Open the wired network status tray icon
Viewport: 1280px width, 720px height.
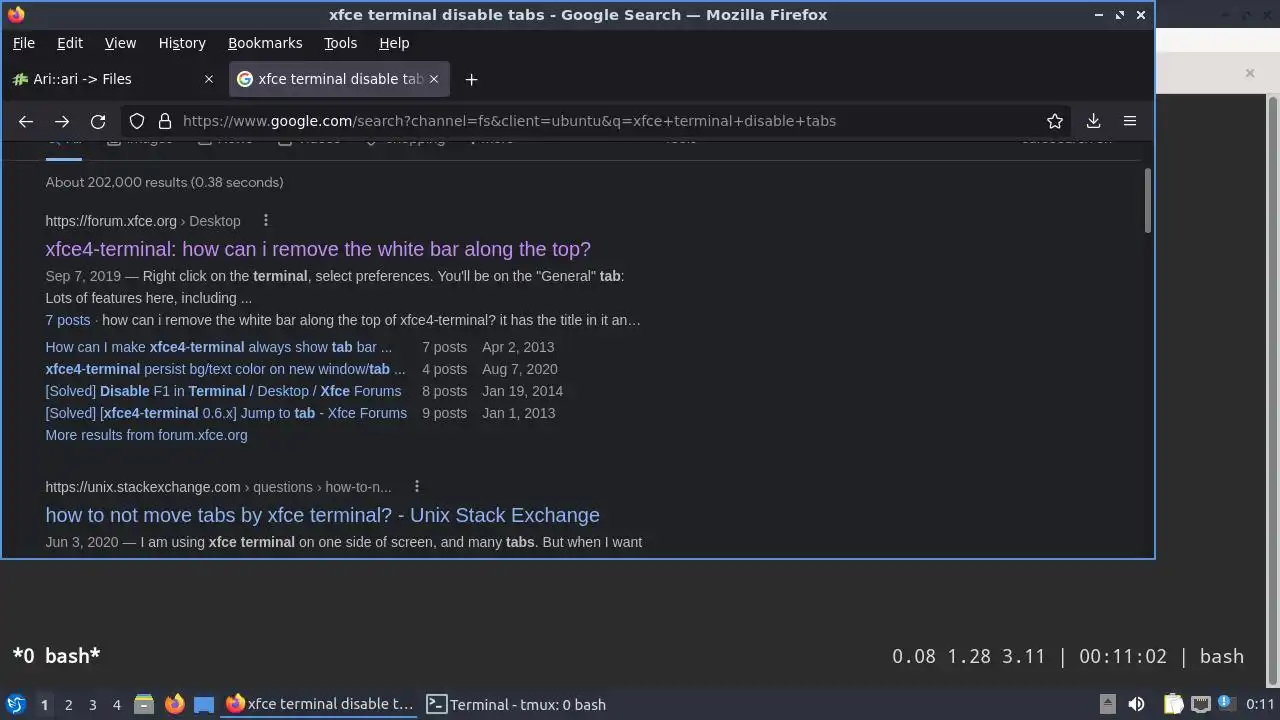click(x=1201, y=704)
